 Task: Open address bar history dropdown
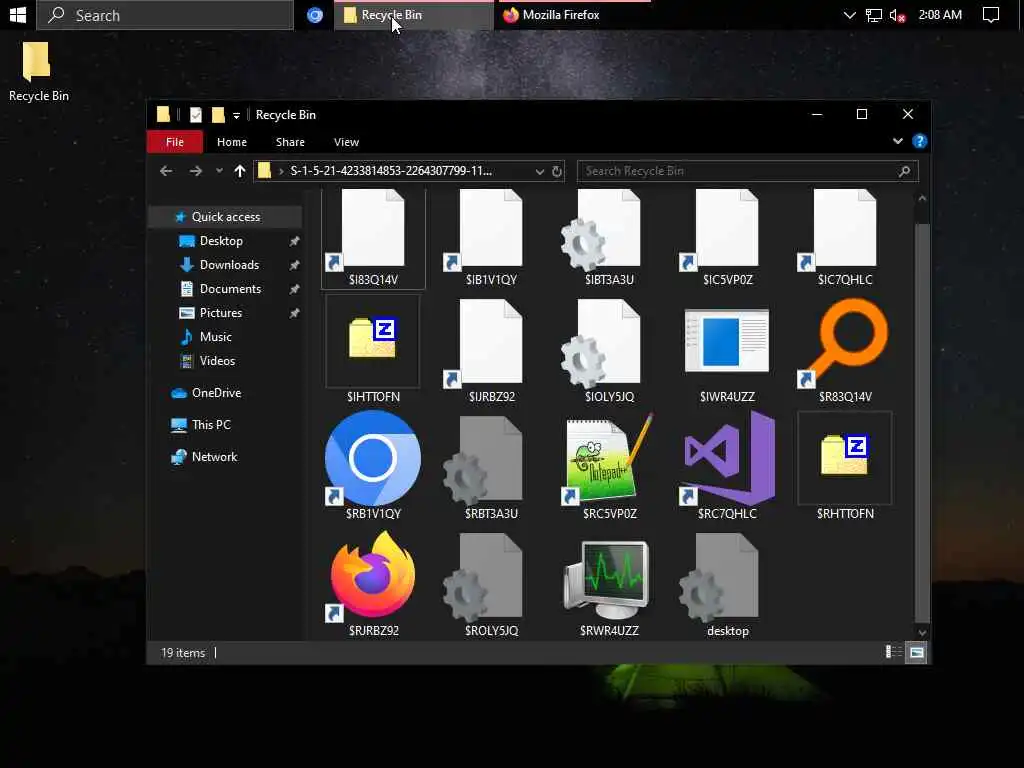539,171
